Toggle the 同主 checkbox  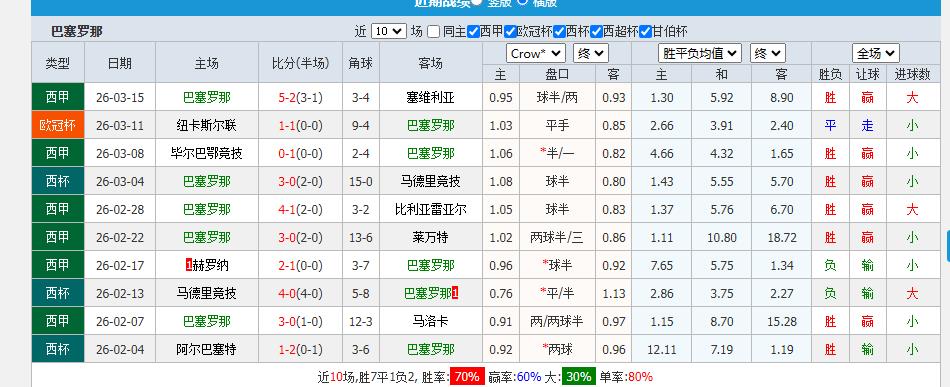pyautogui.click(x=433, y=31)
